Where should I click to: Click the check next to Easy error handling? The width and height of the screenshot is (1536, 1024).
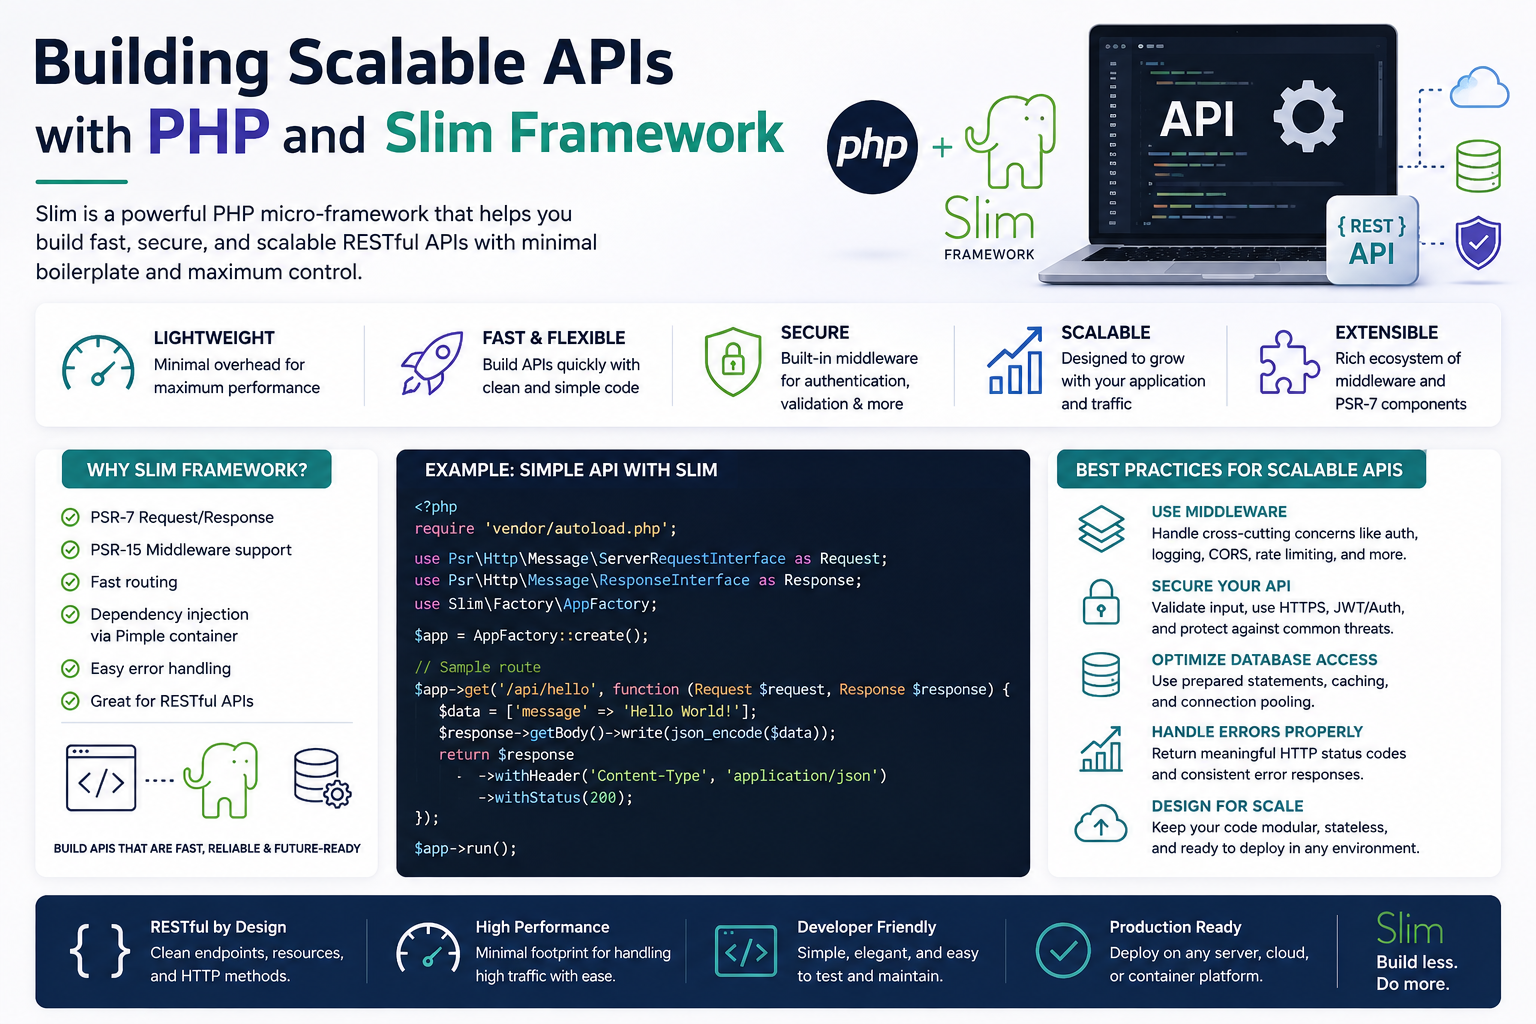click(70, 668)
